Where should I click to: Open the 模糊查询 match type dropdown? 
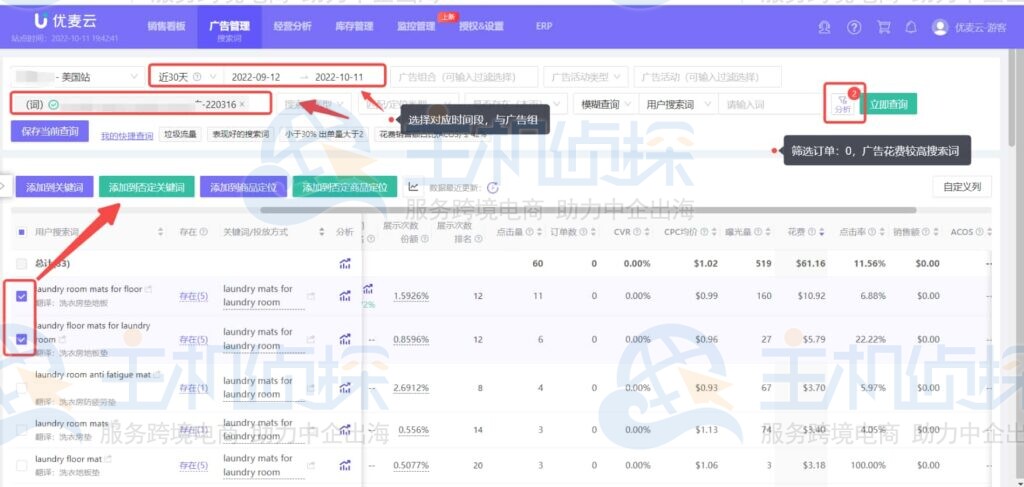(605, 104)
